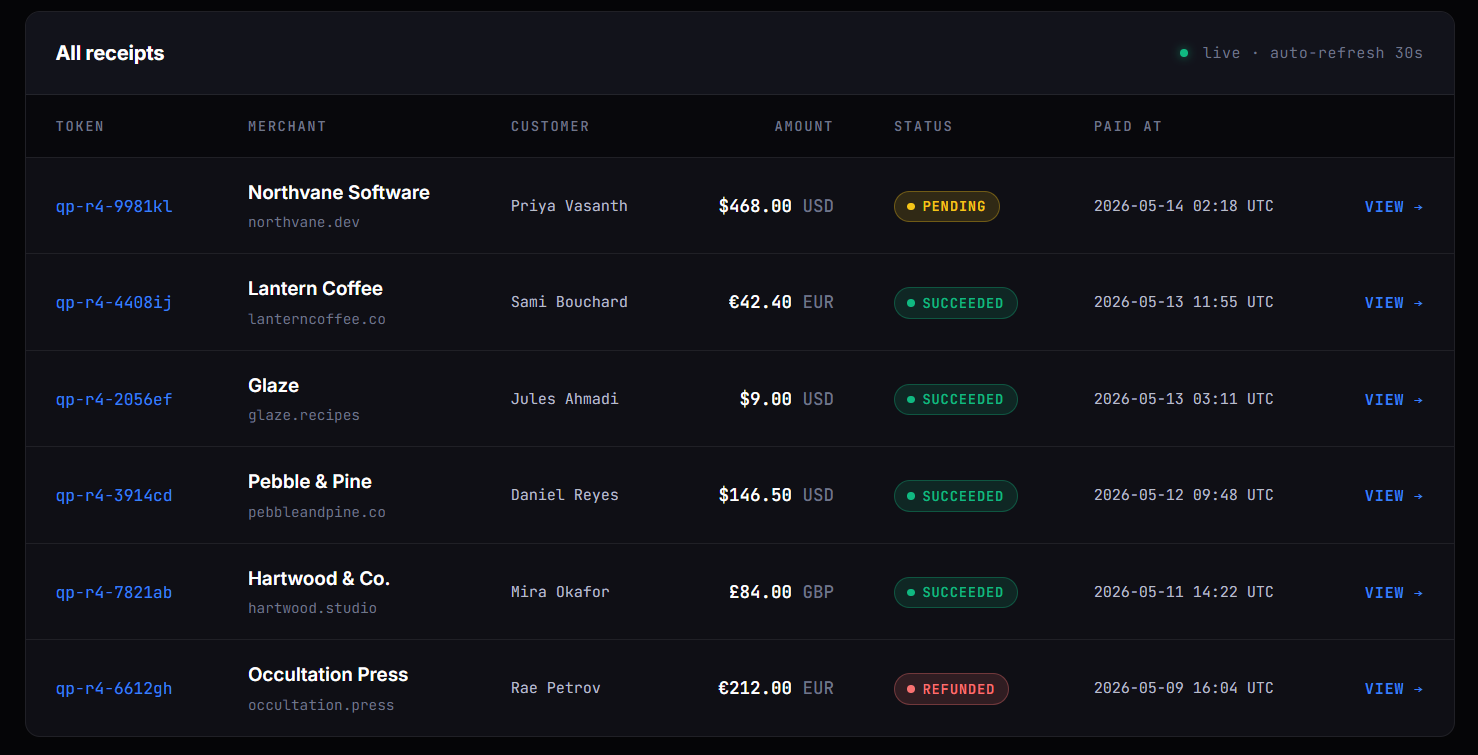The width and height of the screenshot is (1478, 755).
Task: Select the PENDING status badge
Action: pos(946,207)
